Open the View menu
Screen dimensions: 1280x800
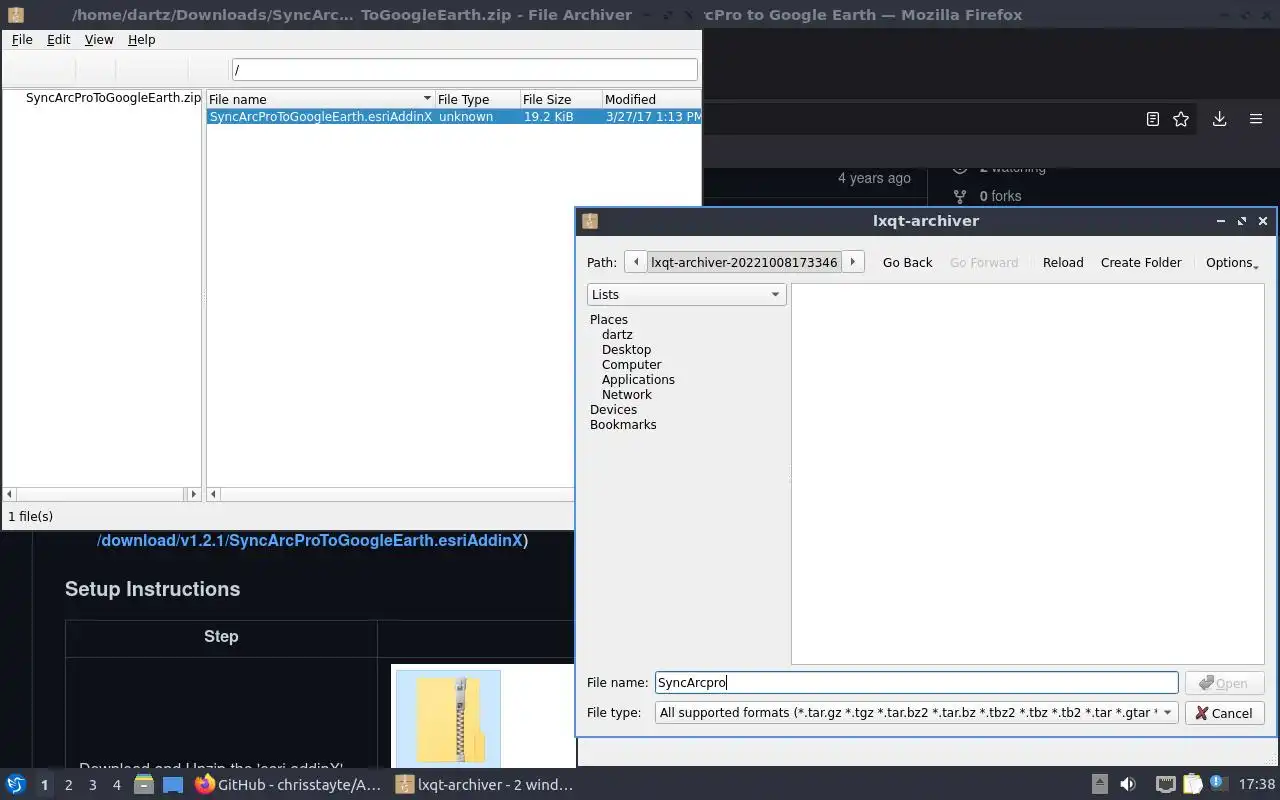(99, 39)
